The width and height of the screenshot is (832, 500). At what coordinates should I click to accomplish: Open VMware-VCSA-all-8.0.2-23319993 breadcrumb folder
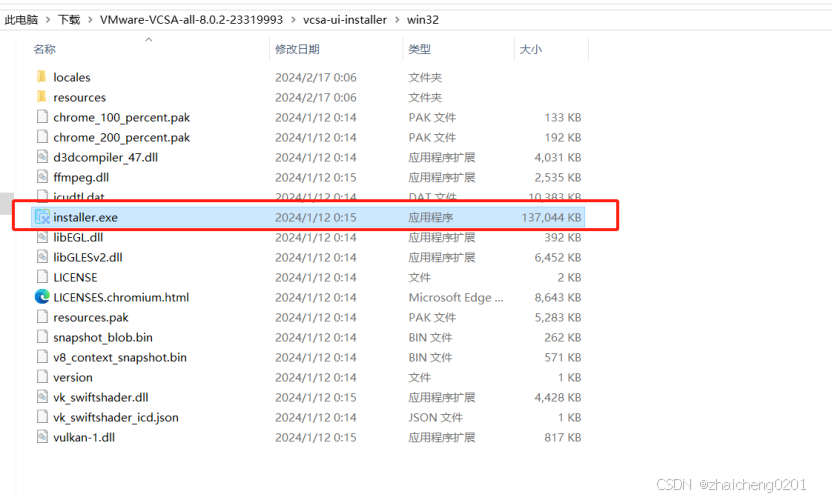tap(192, 20)
